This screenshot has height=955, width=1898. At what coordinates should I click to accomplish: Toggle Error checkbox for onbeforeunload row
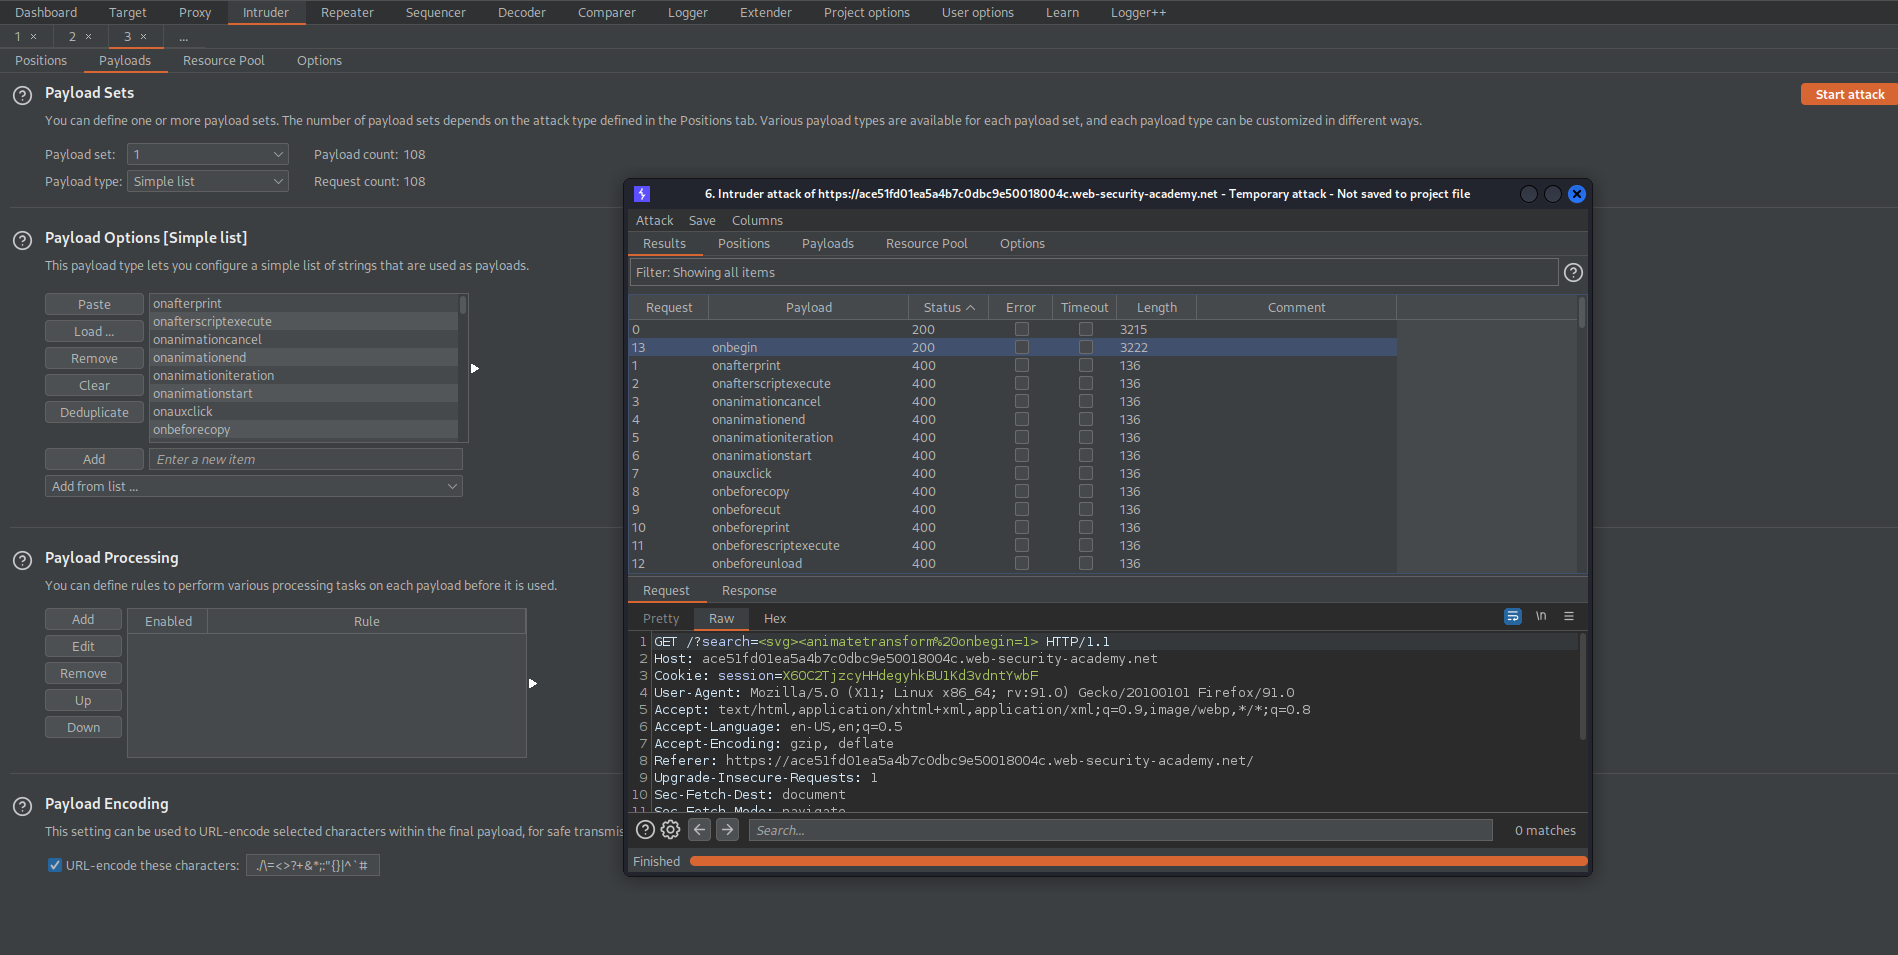point(1021,563)
